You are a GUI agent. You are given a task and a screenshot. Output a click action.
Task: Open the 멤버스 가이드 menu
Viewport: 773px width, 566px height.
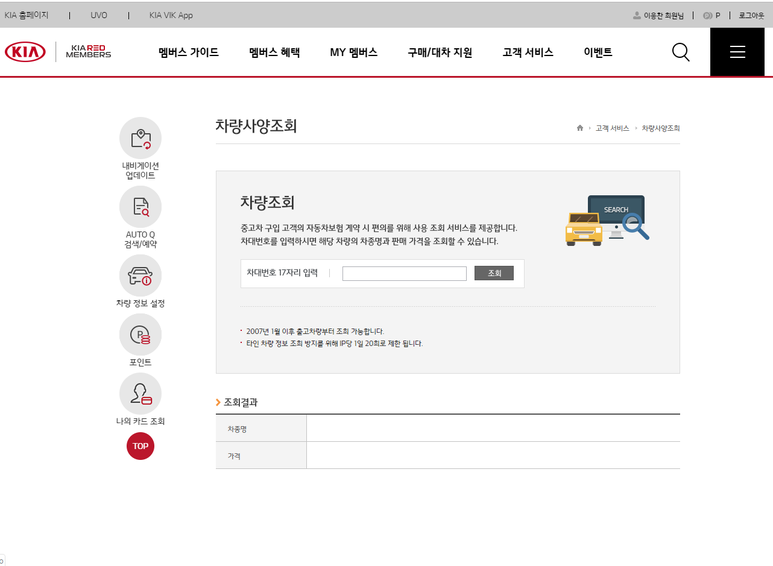188,52
